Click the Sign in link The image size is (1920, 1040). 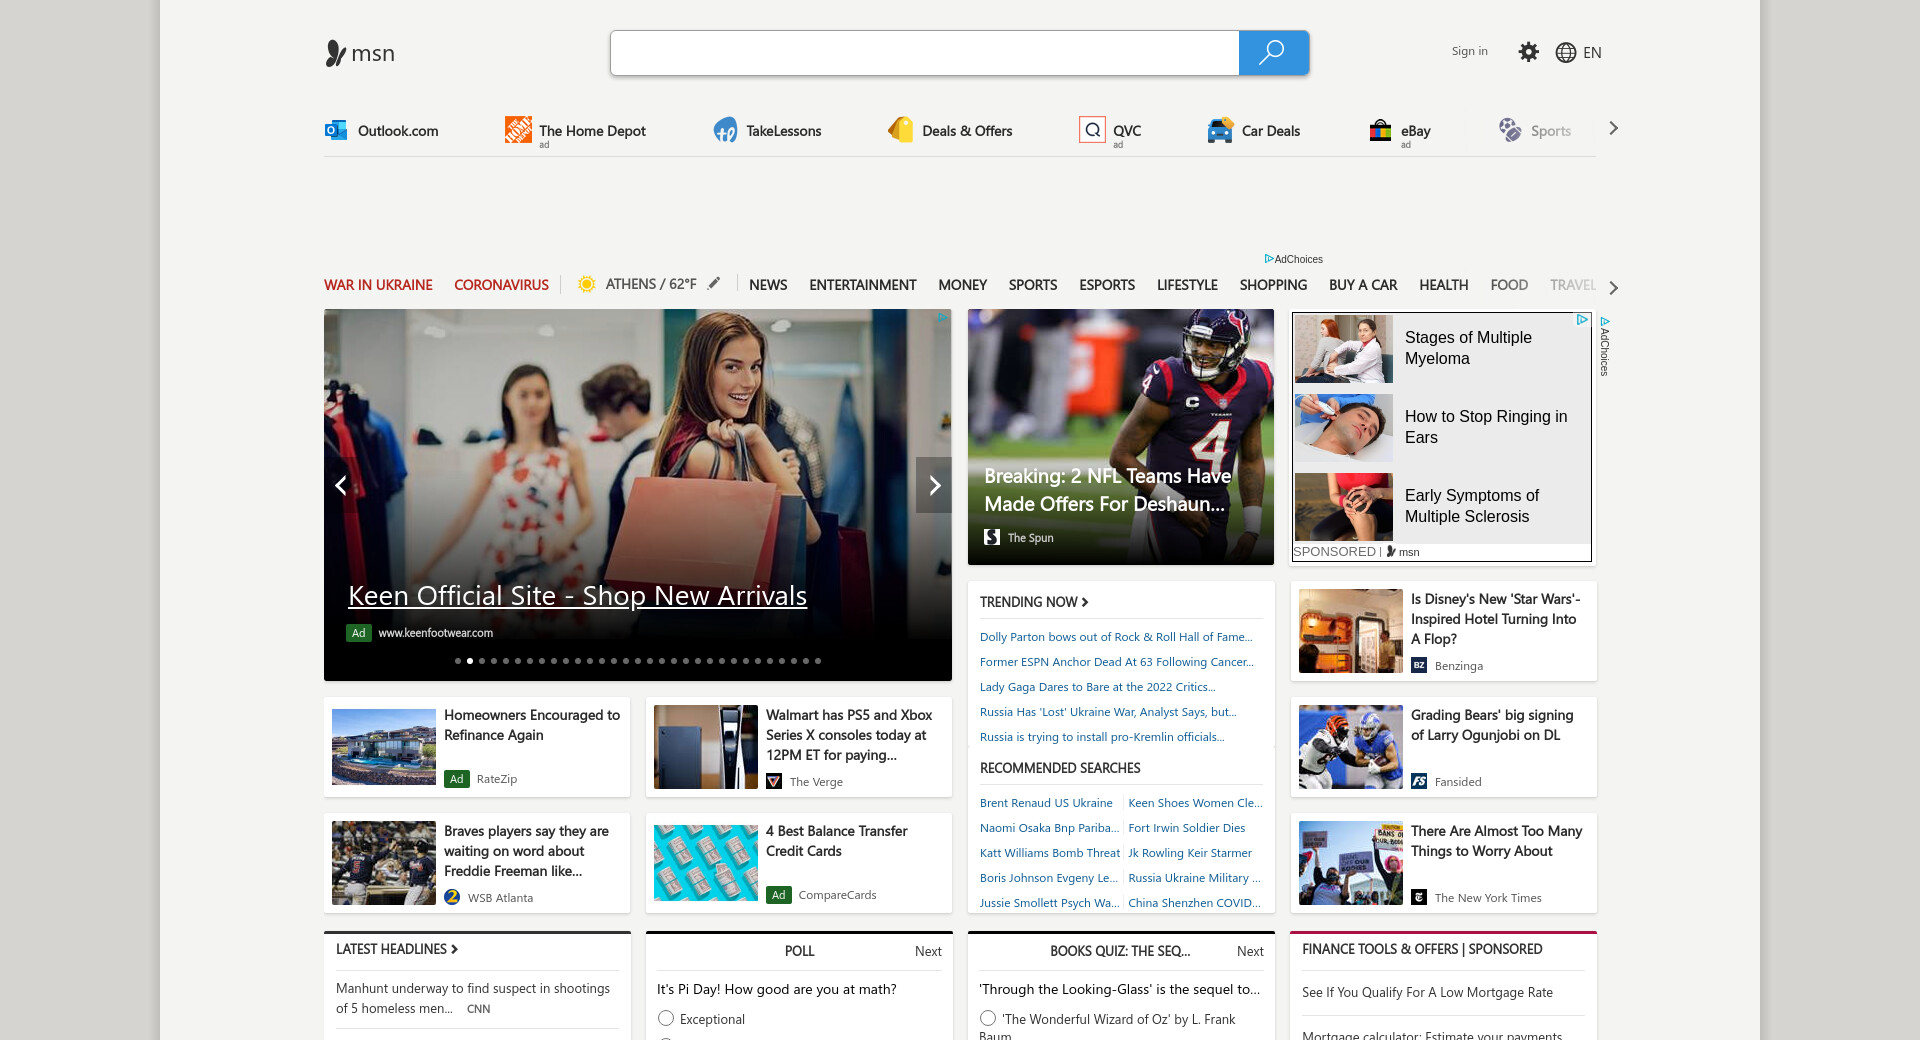pyautogui.click(x=1469, y=52)
